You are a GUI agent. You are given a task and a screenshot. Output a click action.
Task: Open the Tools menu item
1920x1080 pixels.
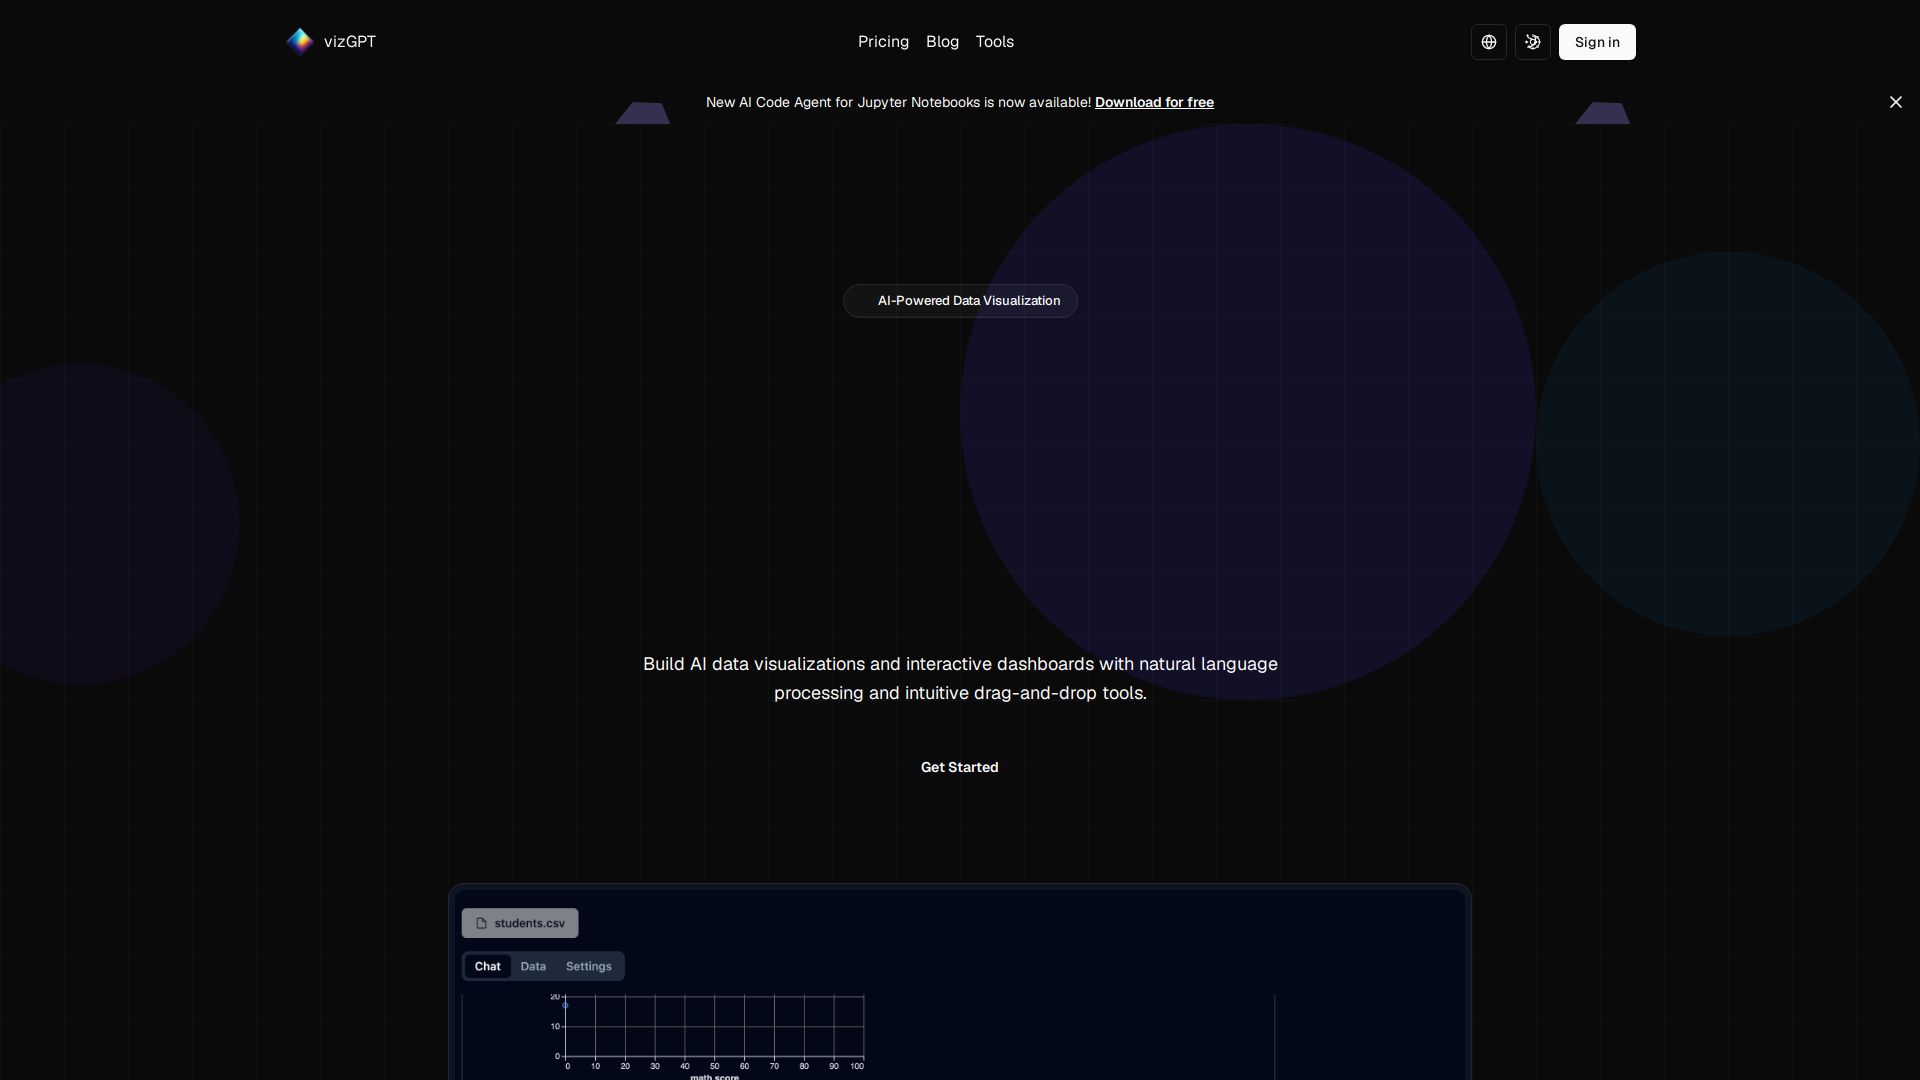(994, 42)
